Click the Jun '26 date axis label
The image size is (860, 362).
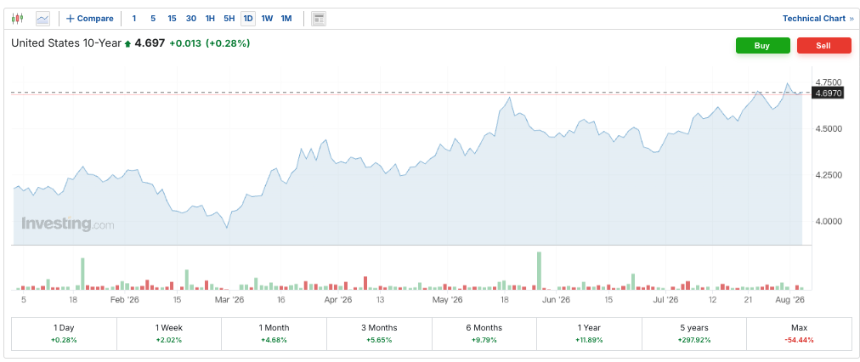556,300
